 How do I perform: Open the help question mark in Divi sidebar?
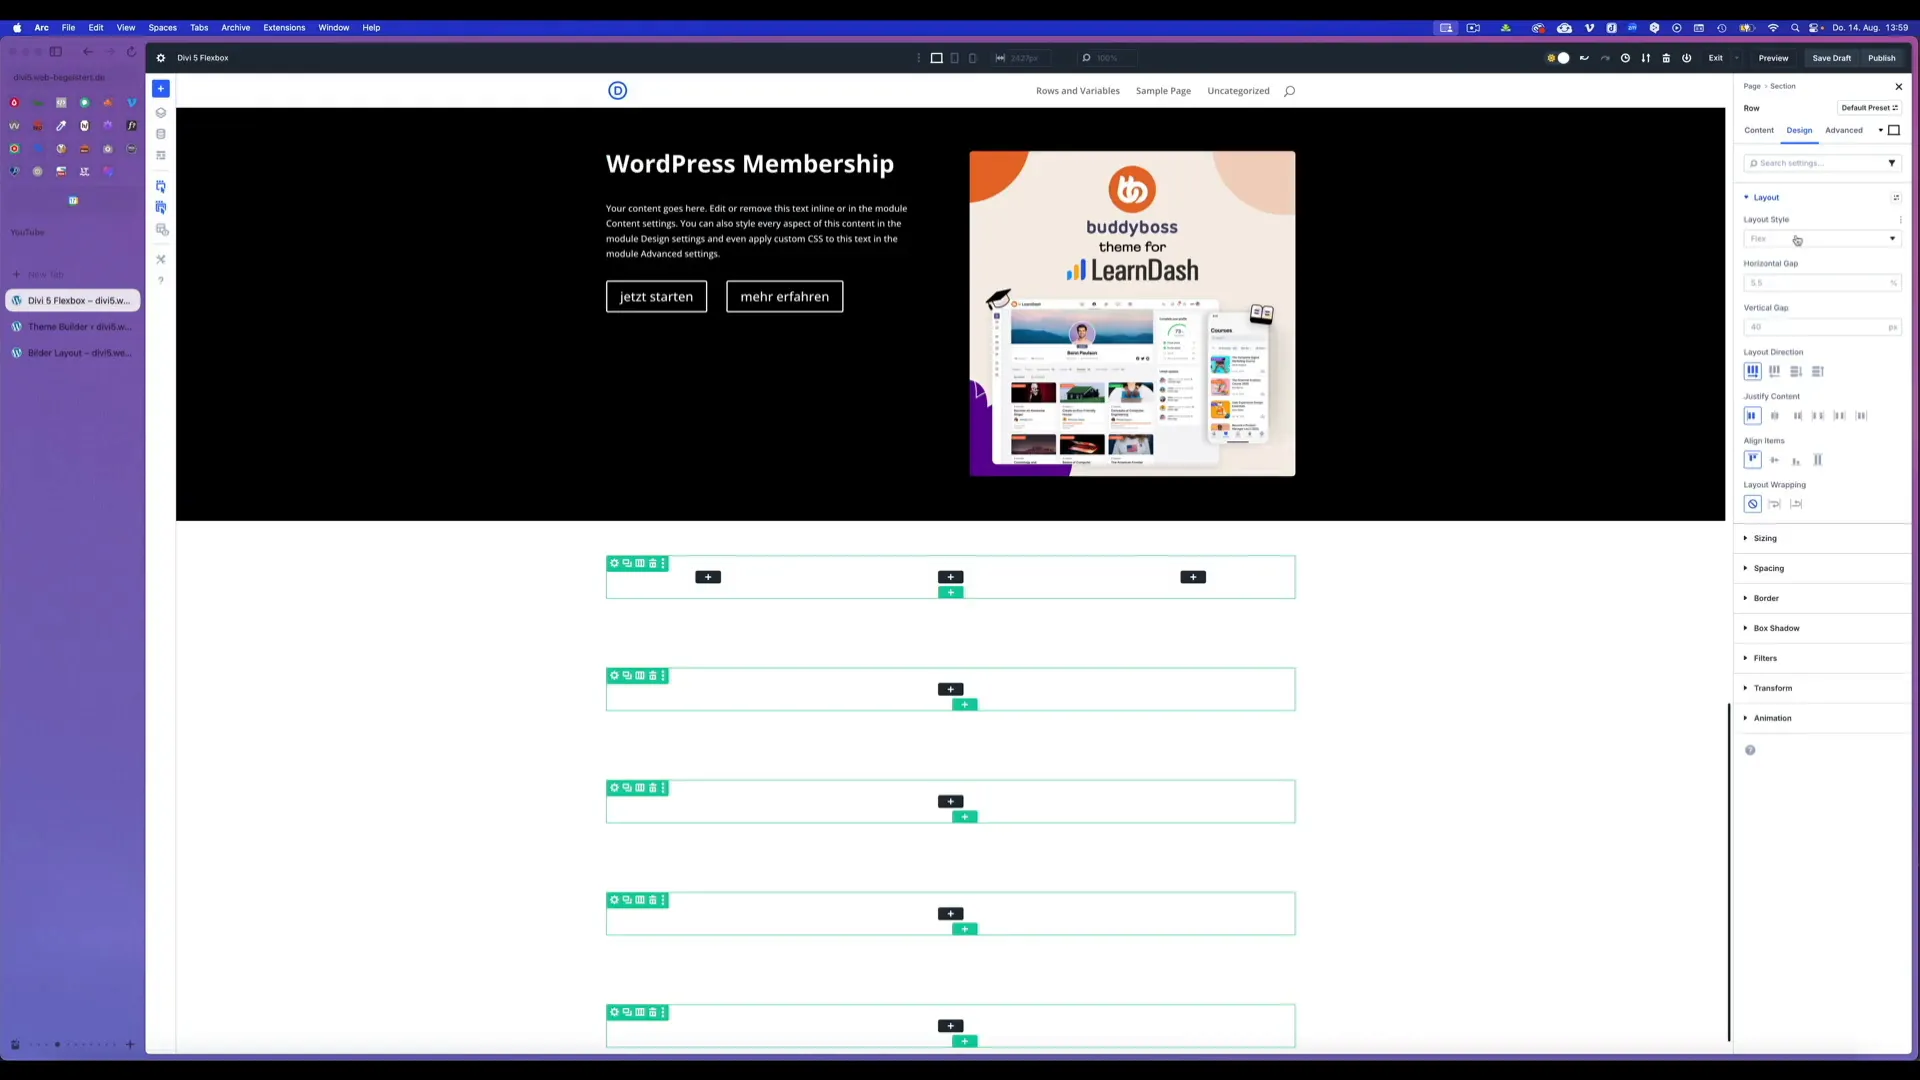[x=160, y=280]
